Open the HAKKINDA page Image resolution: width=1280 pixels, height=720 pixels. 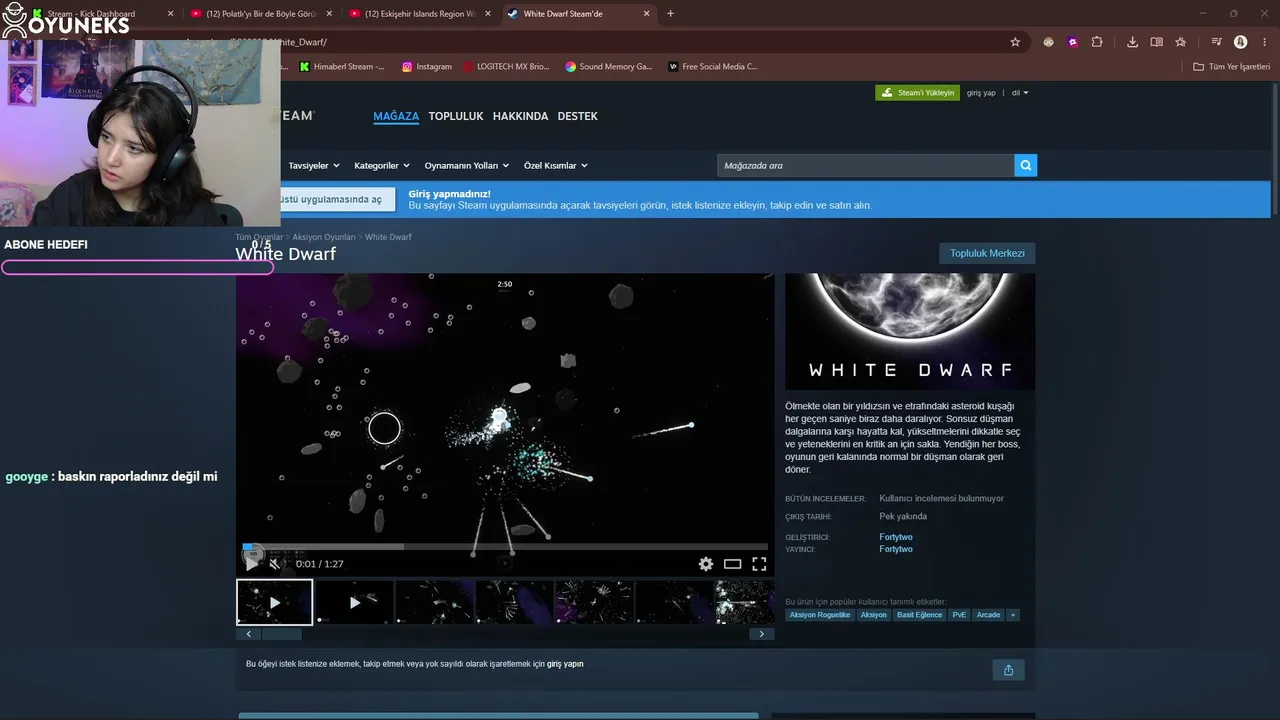pos(521,116)
